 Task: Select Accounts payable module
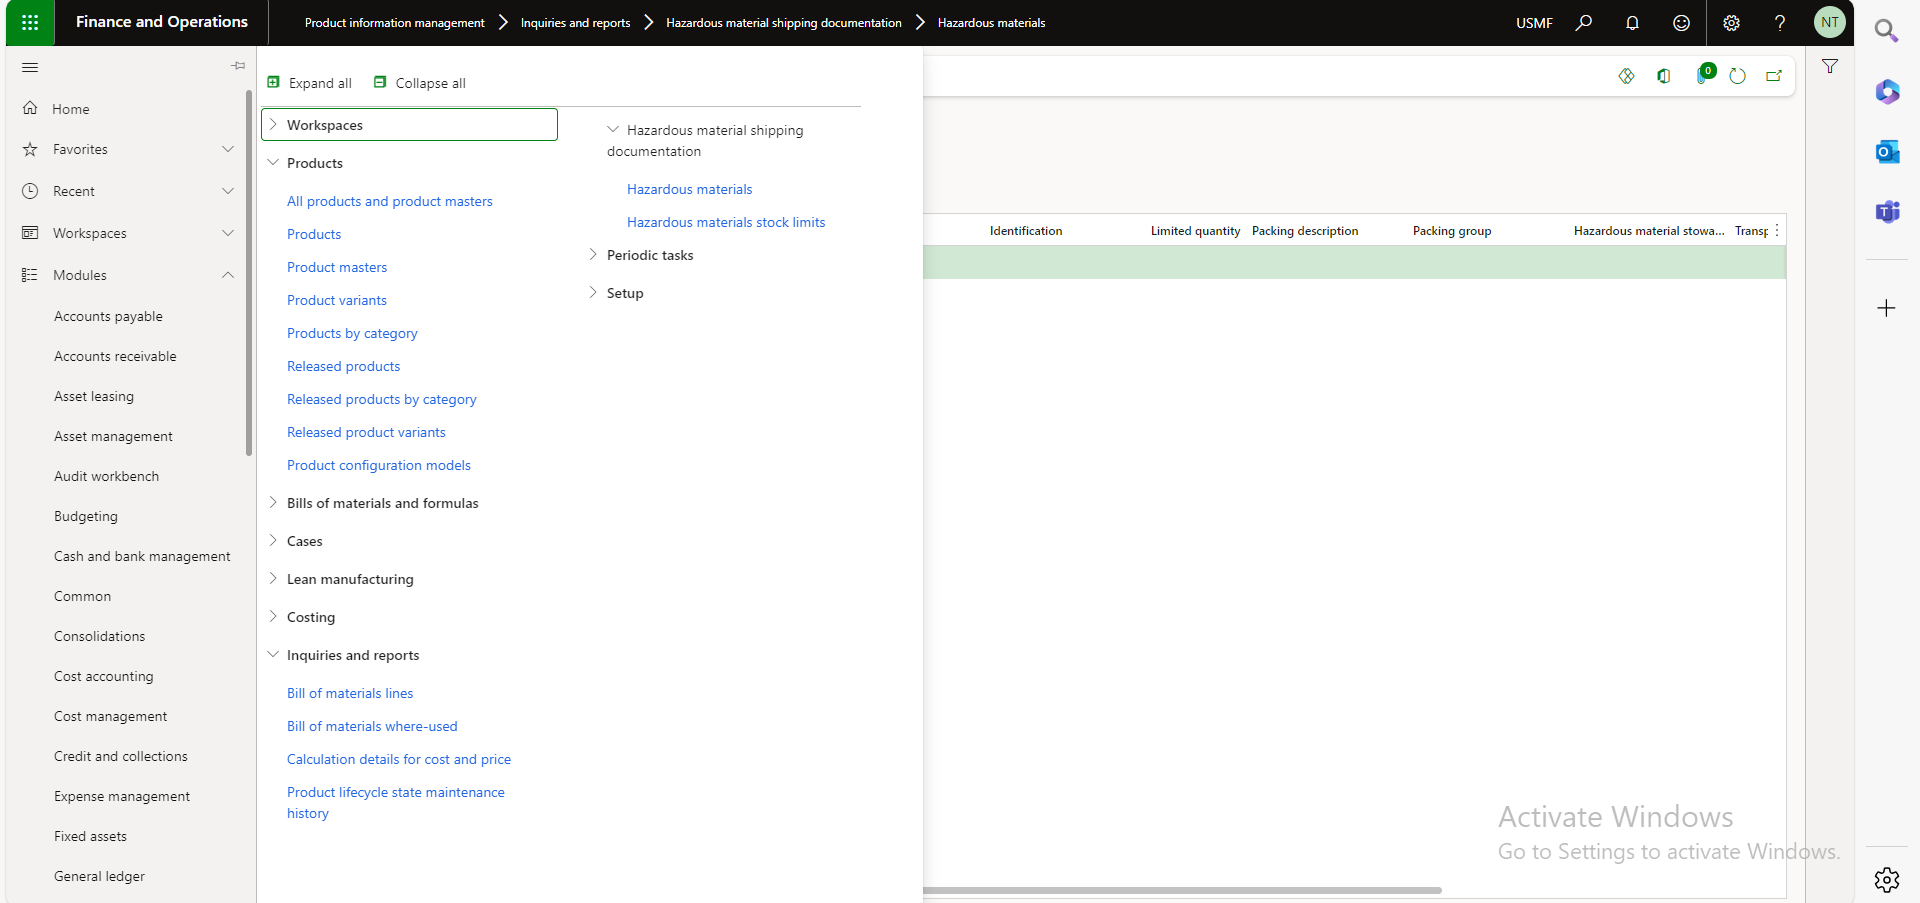108,316
